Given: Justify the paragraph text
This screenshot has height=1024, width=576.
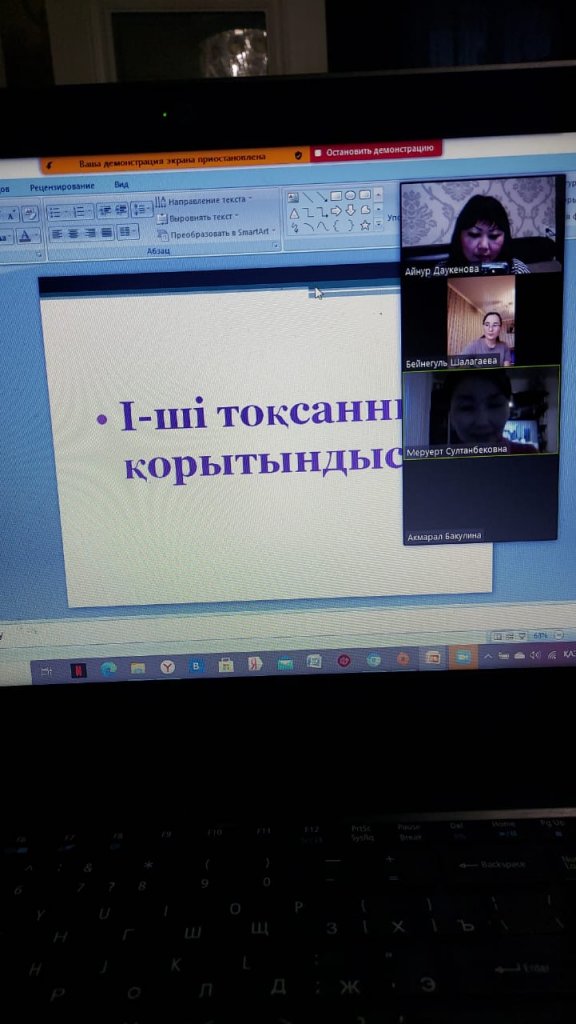Looking at the screenshot, I should click(106, 232).
